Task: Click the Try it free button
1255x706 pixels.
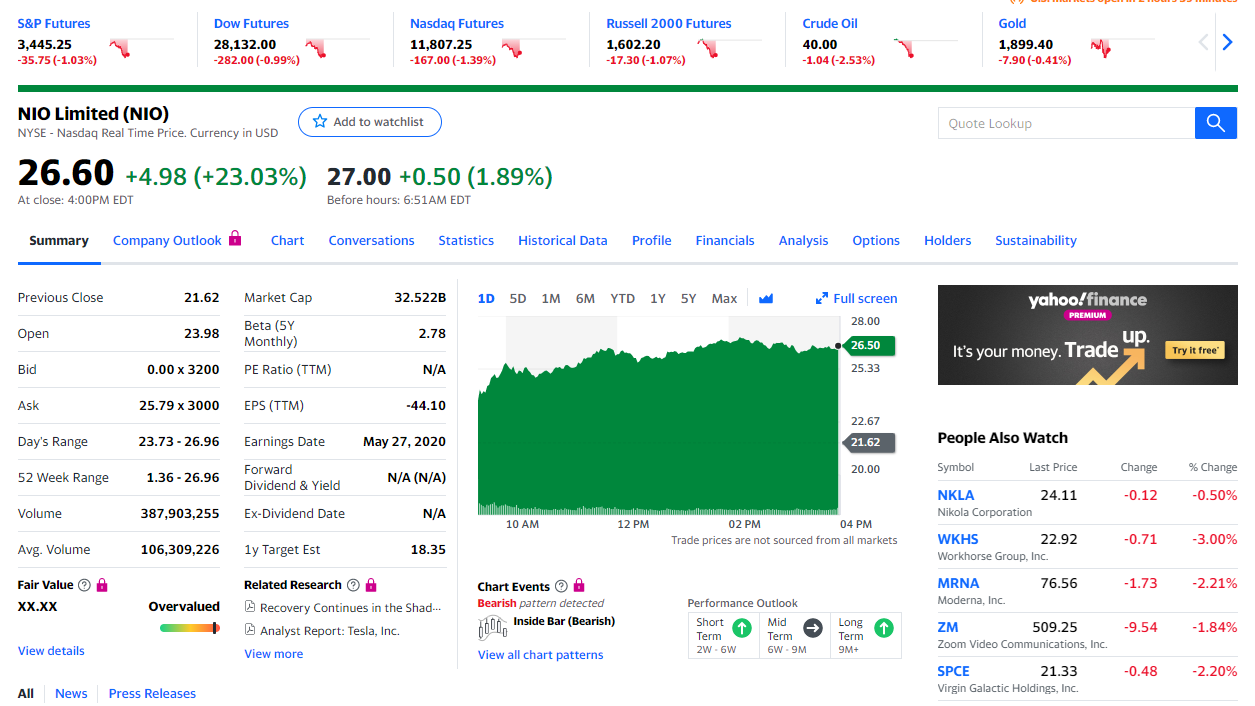Action: coord(1195,350)
